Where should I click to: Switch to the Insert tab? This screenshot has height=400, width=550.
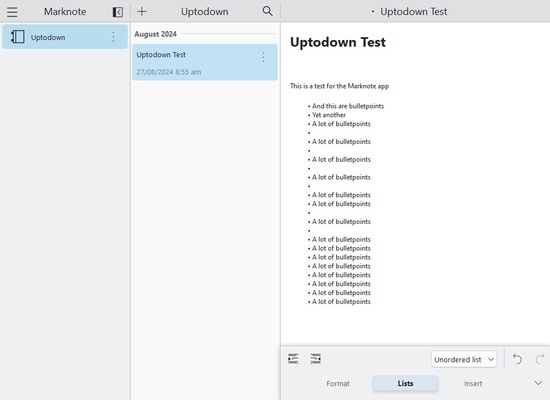click(x=473, y=384)
